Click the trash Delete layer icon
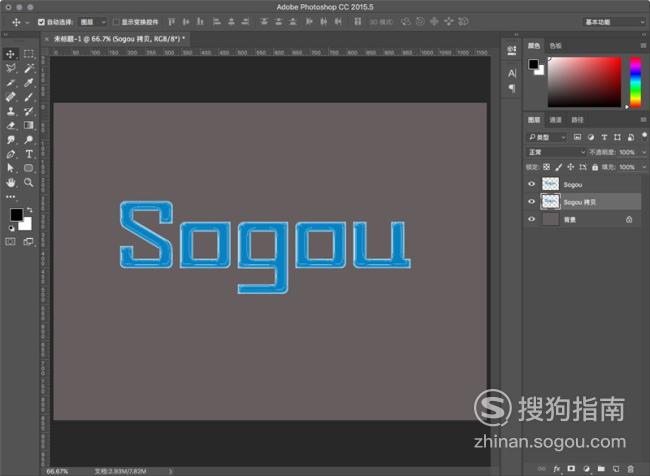650x476 pixels. [x=631, y=469]
